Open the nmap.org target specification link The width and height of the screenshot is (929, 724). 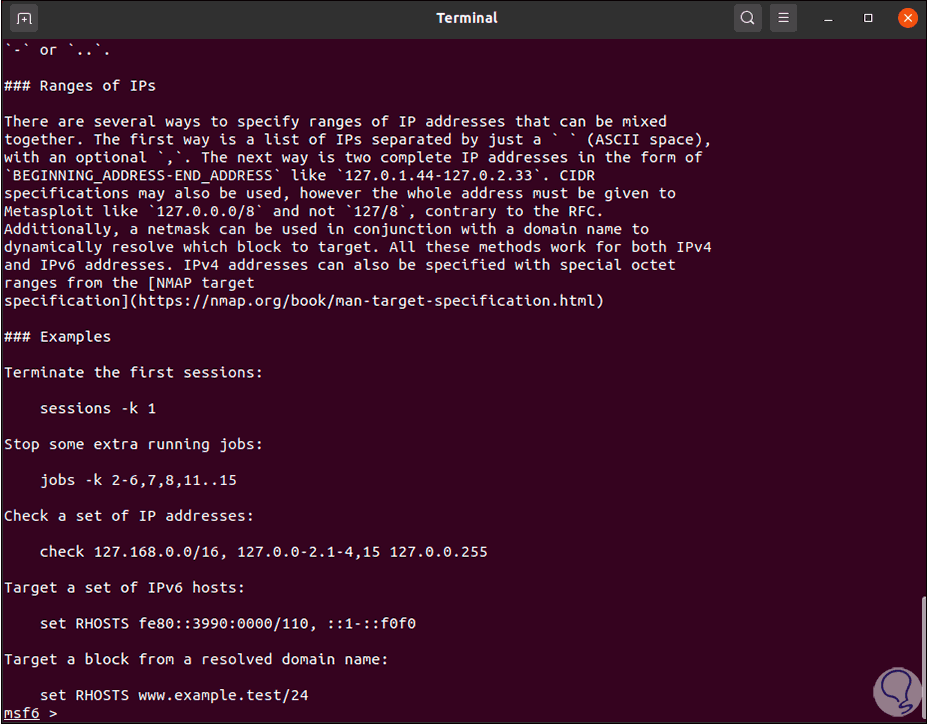tap(370, 300)
